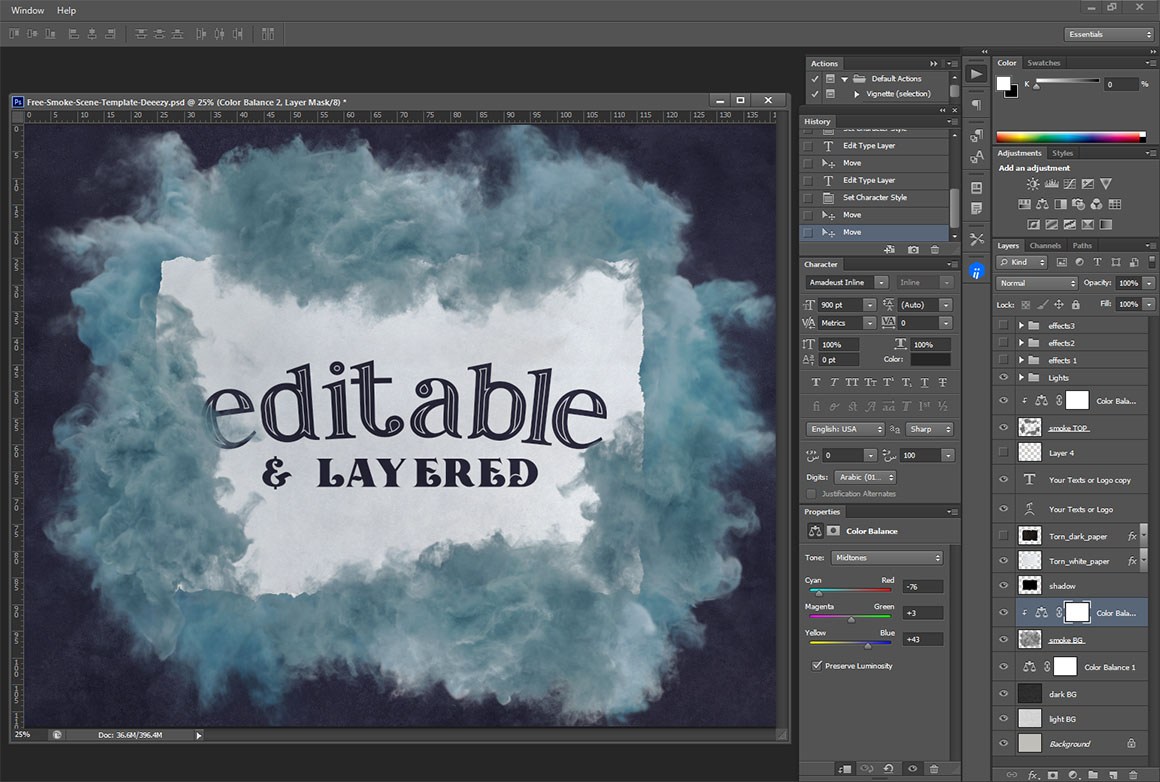Add a Vibrance adjustment layer

pos(1106,184)
